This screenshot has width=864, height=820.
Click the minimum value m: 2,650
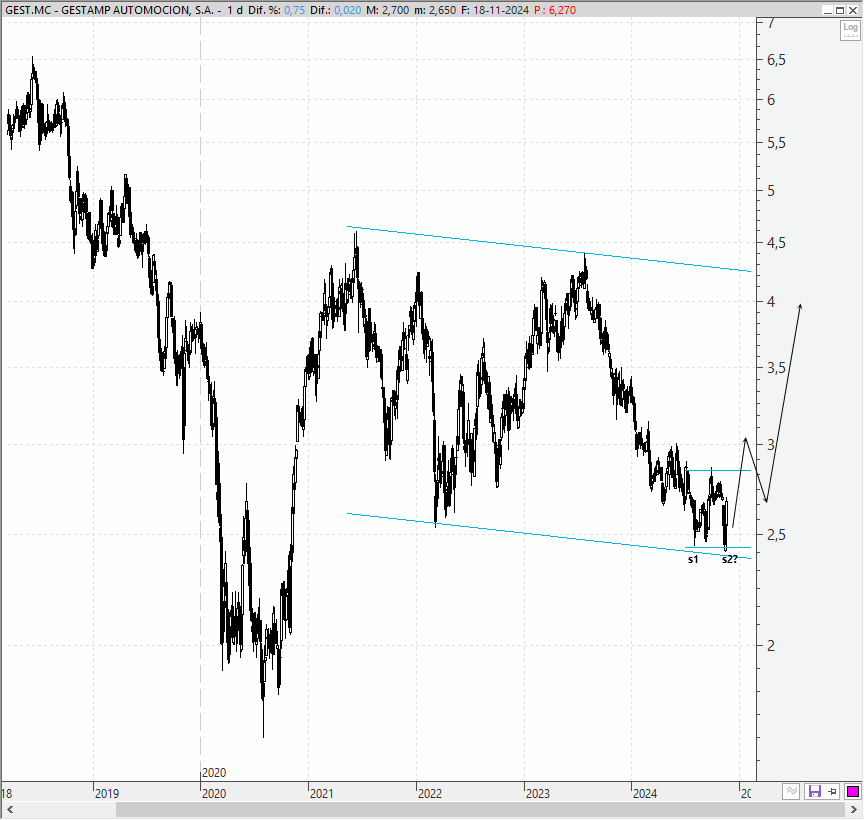click(x=434, y=10)
